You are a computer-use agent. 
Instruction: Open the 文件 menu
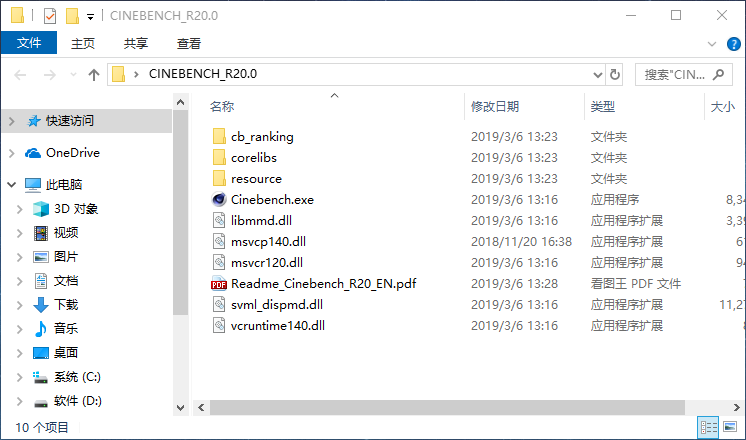pos(29,43)
